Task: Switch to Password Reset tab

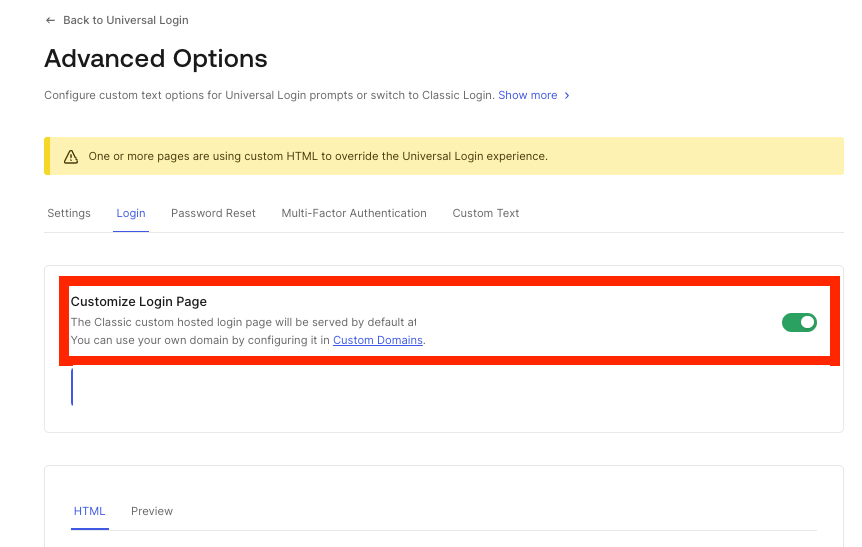Action: 213,213
